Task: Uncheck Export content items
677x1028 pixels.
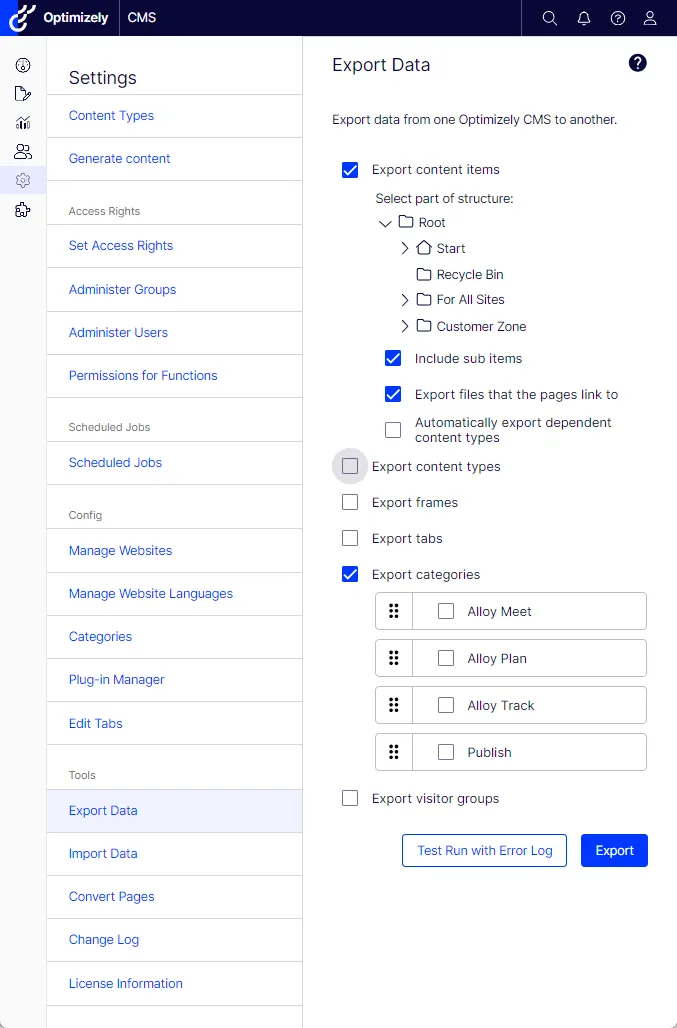Action: [x=350, y=170]
